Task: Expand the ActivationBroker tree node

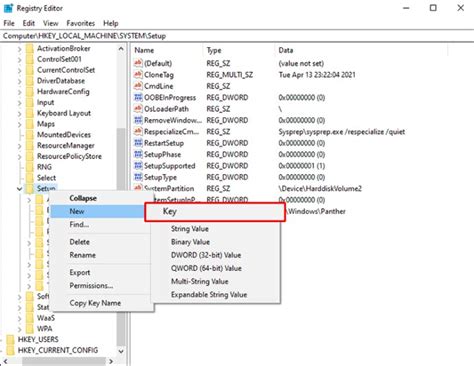Action: 19,49
